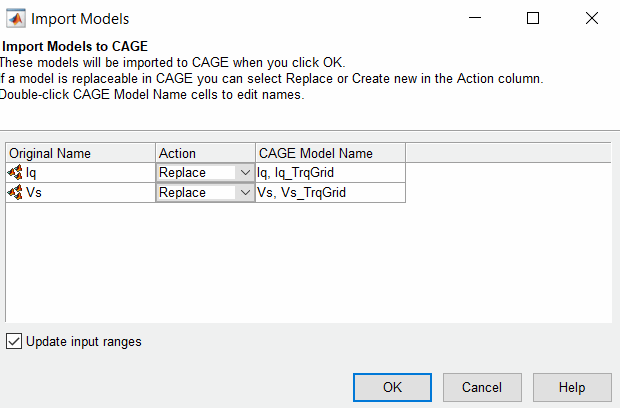Click the model icon beside Iq

click(15, 172)
